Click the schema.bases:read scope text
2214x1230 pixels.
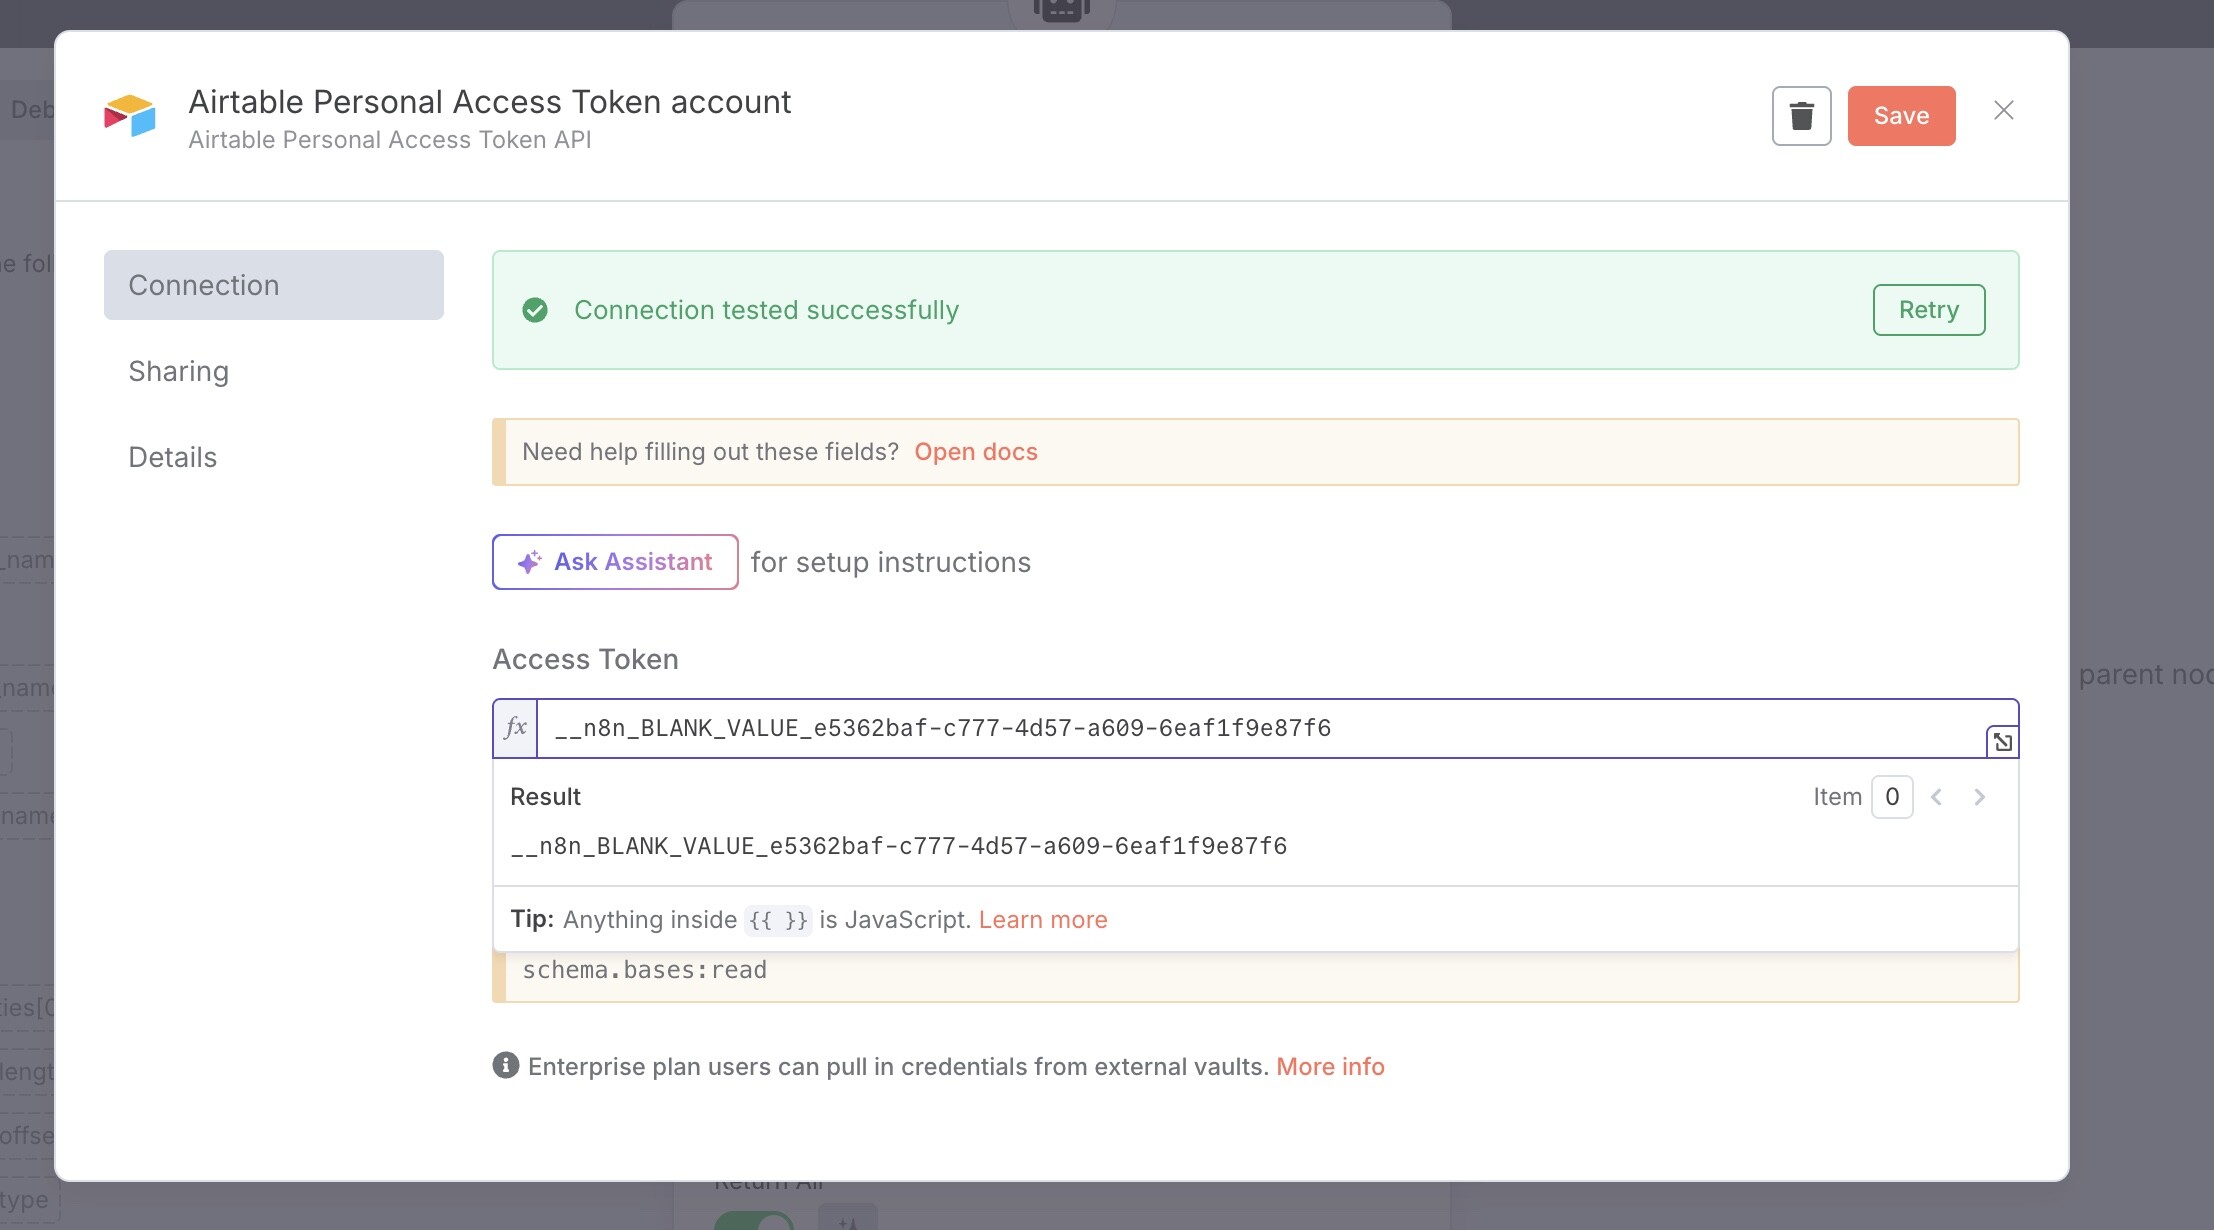point(645,970)
